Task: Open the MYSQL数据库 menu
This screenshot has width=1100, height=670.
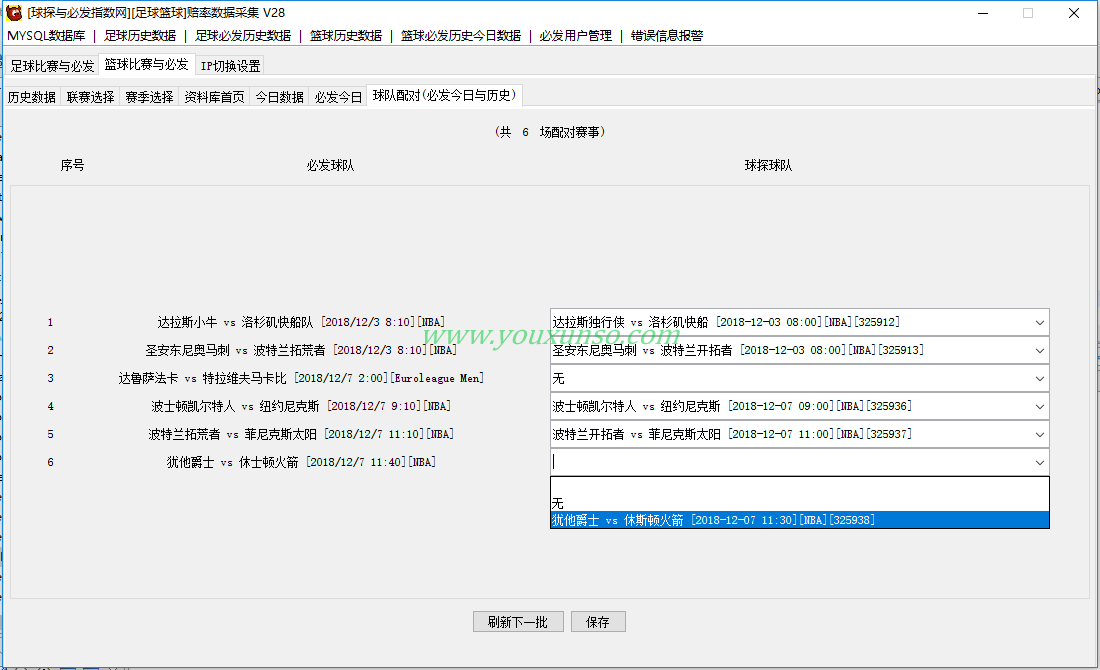Action: click(x=46, y=36)
